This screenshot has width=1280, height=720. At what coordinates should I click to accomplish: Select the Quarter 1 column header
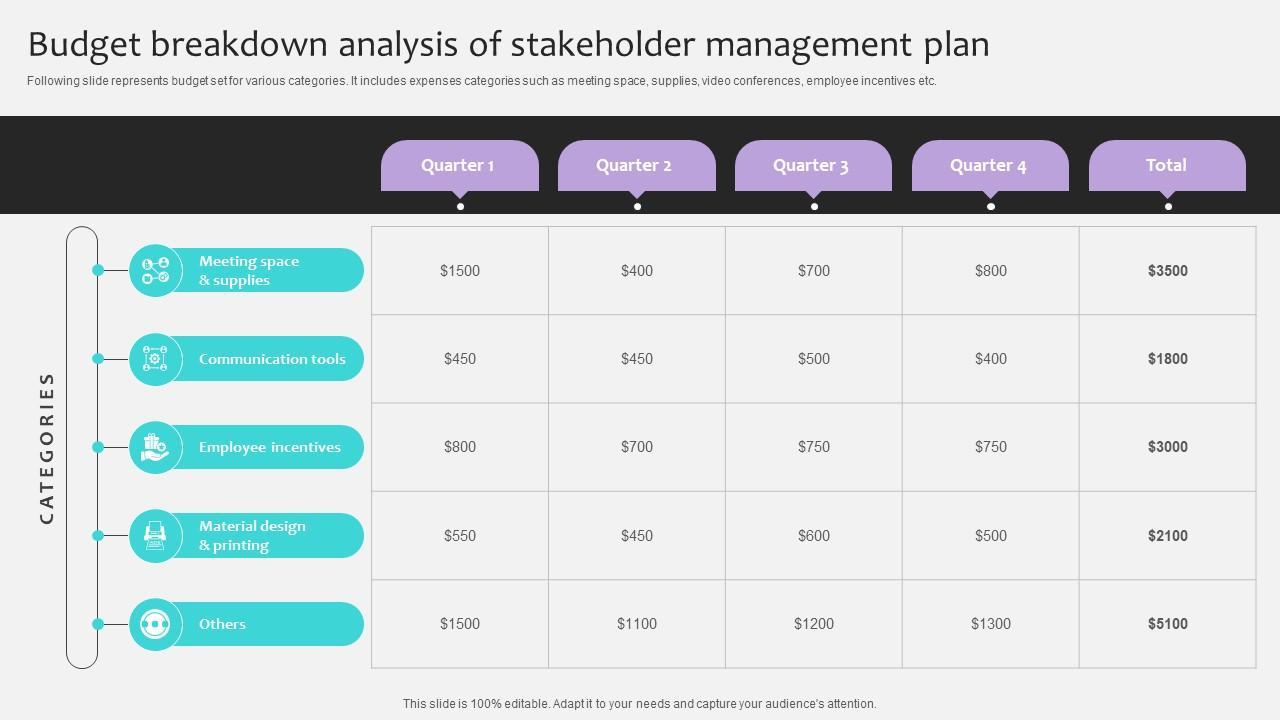pos(459,165)
